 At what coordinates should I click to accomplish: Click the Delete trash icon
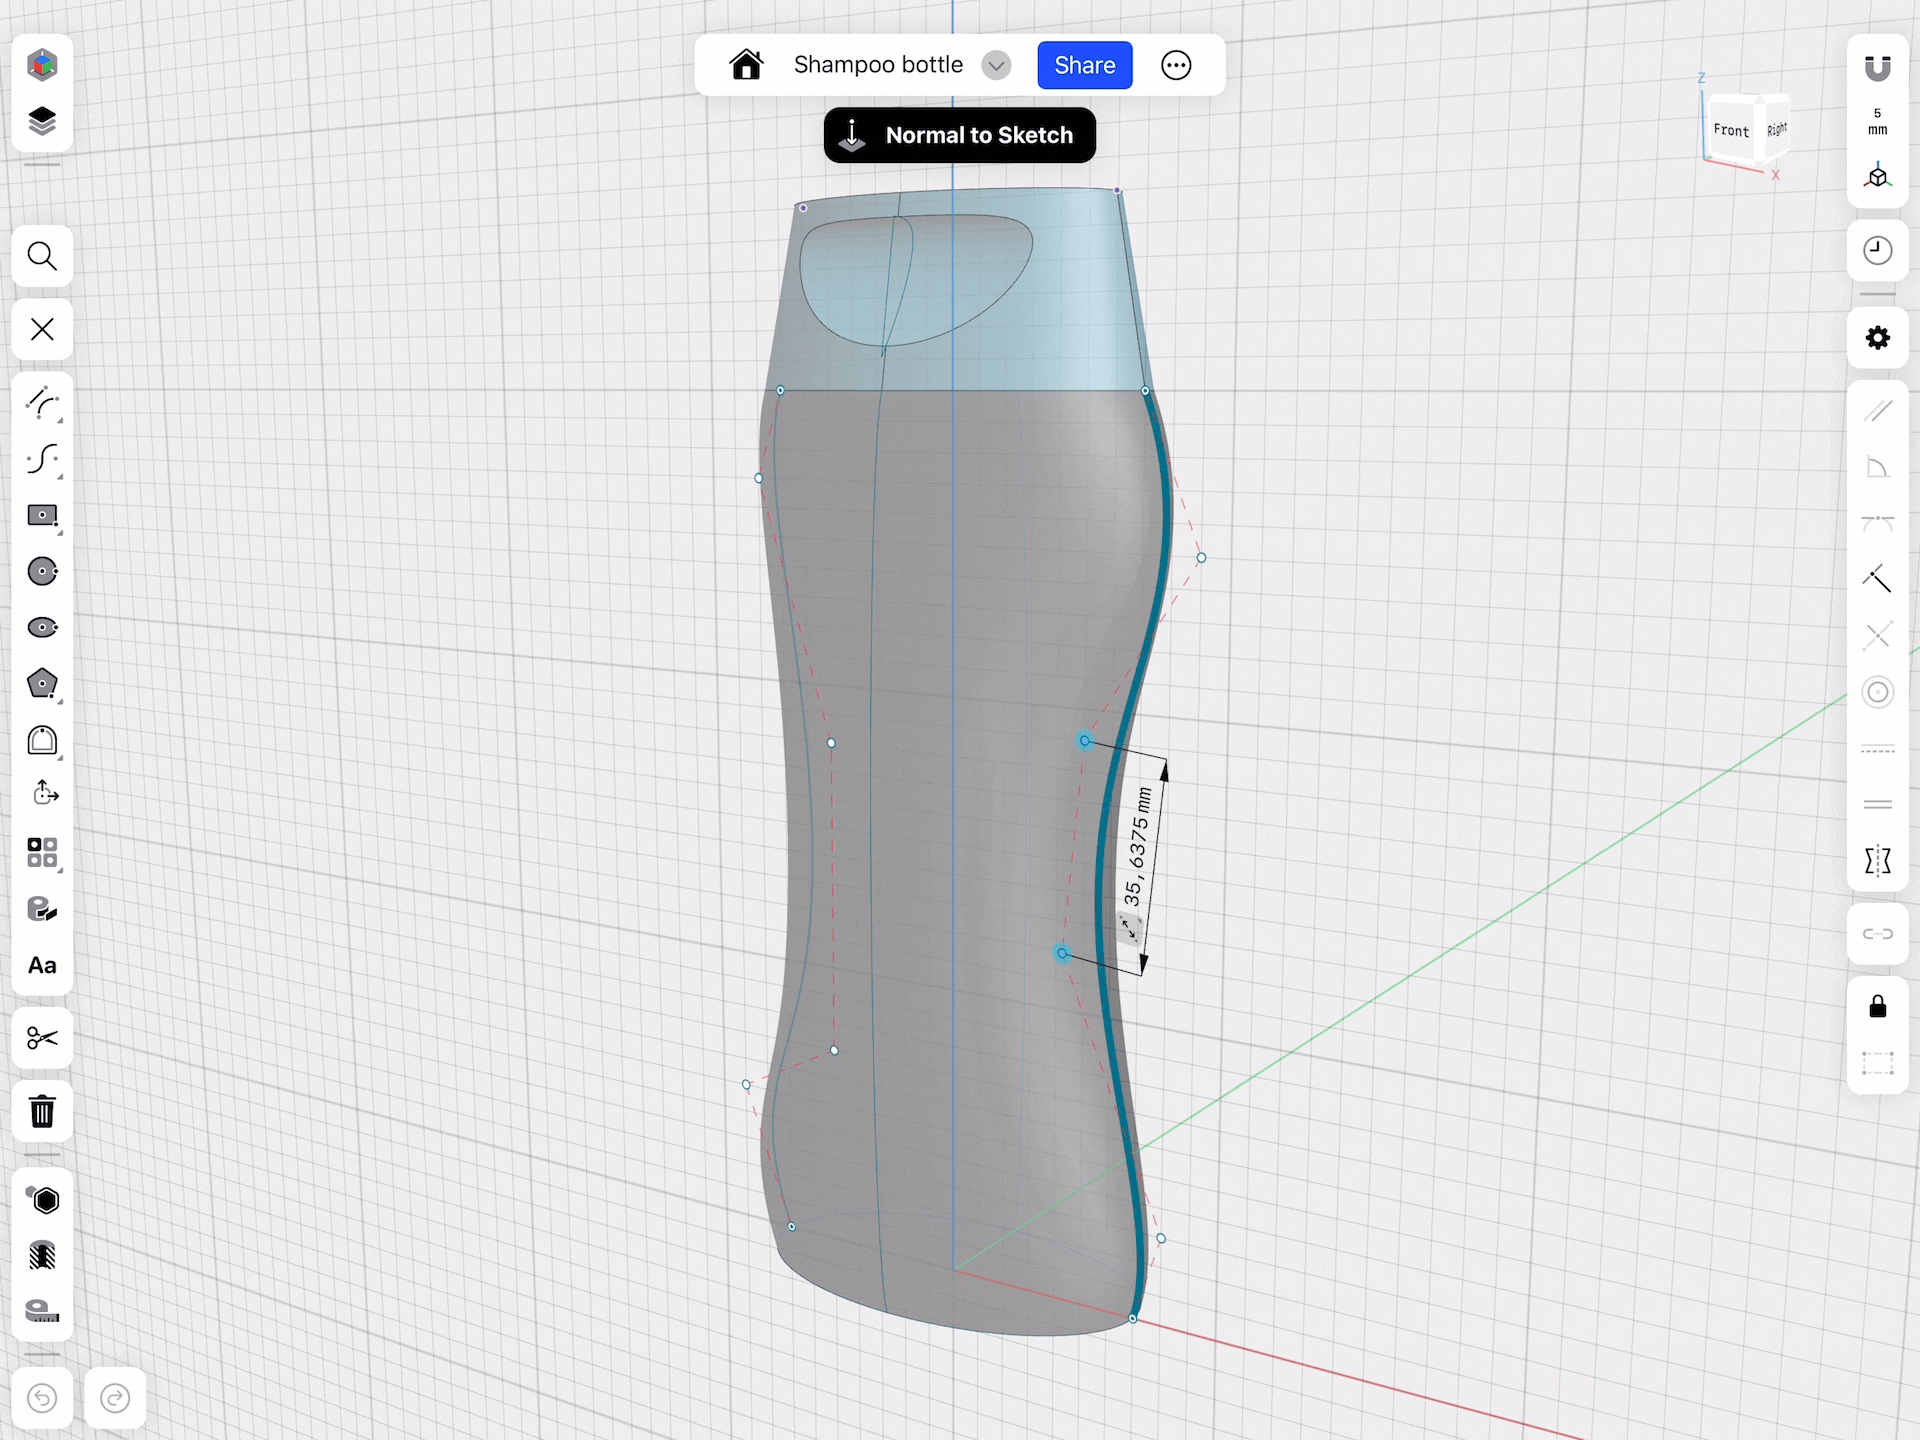[x=42, y=1111]
